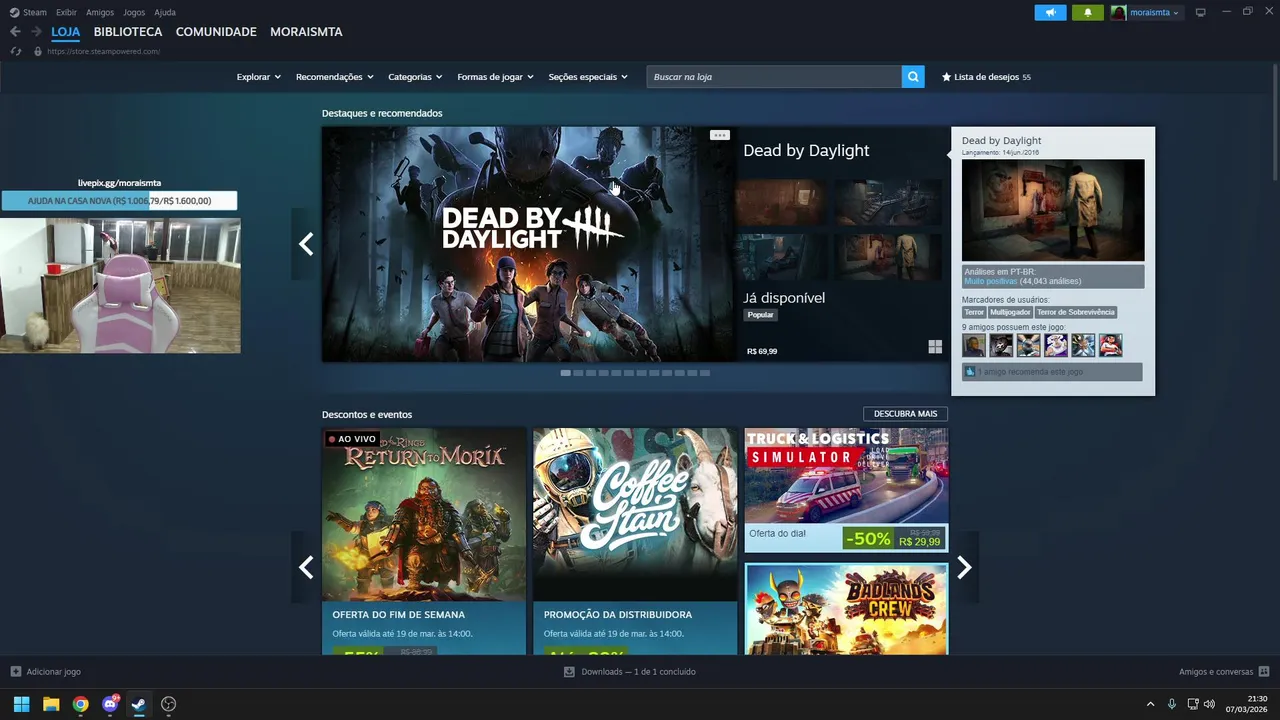The width and height of the screenshot is (1280, 720).
Task: Click the Multijogador user tag
Action: [x=1010, y=312]
